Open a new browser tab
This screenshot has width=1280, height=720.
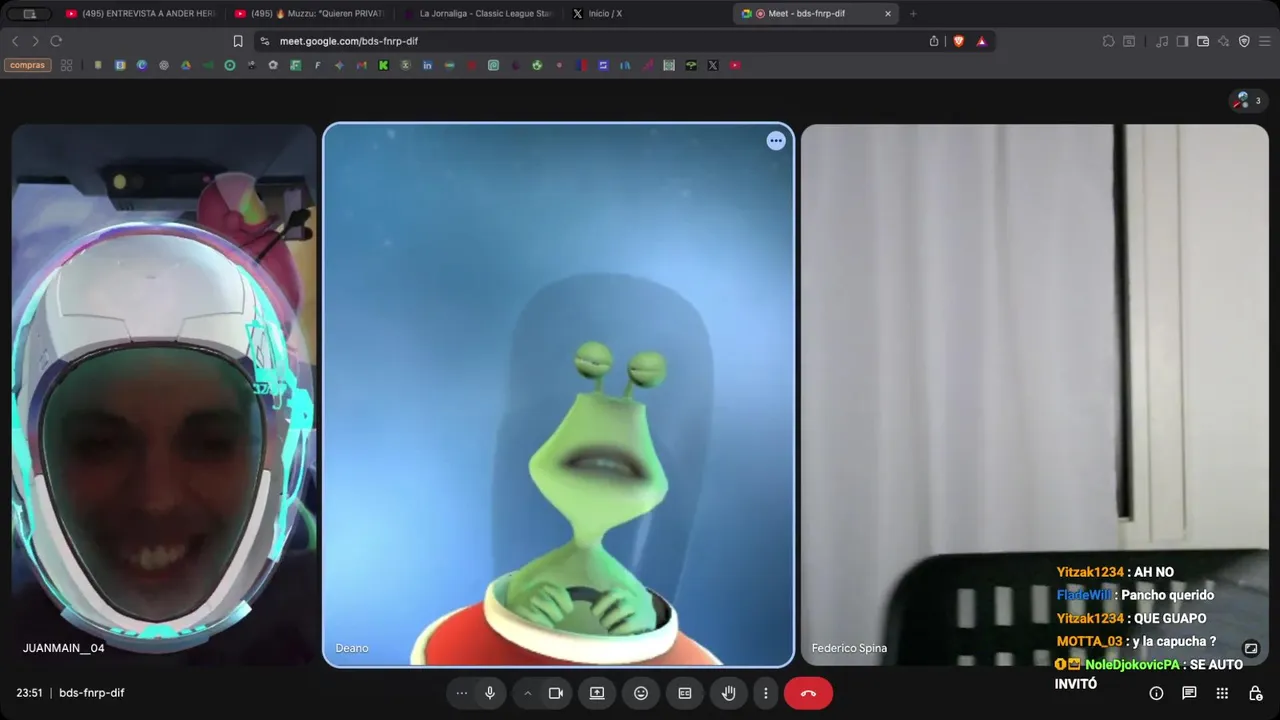pyautogui.click(x=913, y=14)
